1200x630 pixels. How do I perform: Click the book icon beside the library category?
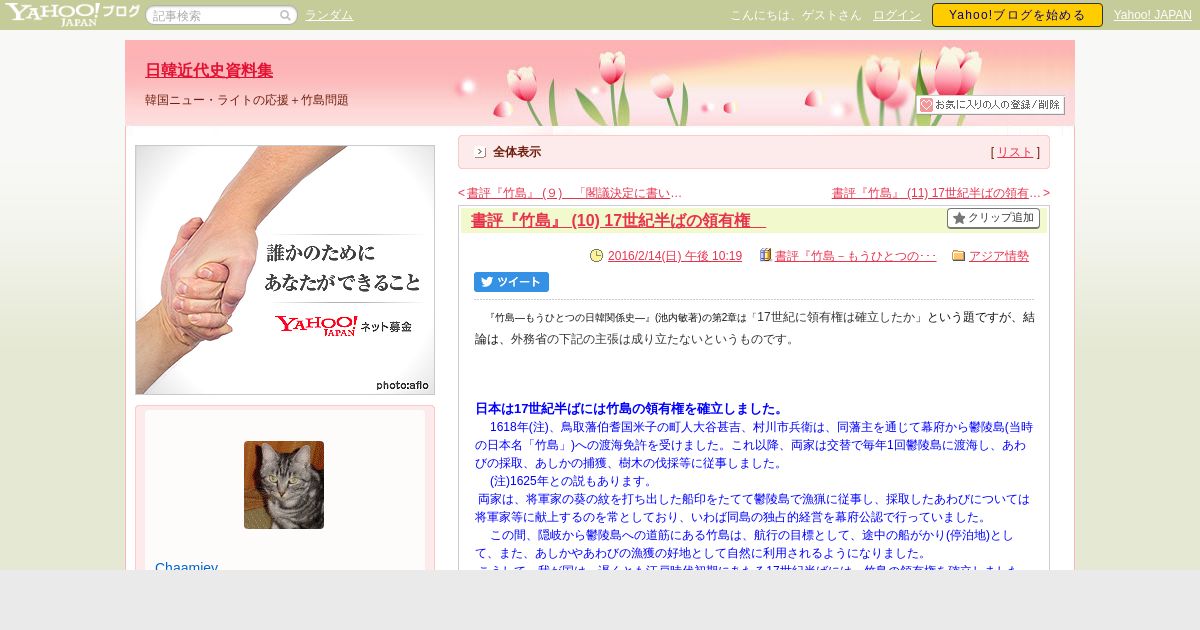[x=765, y=256]
